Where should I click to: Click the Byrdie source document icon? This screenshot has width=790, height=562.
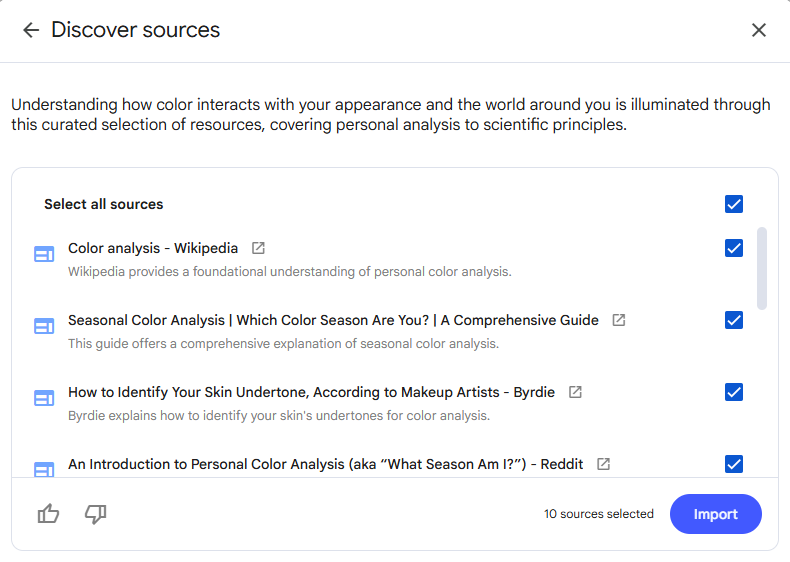[x=44, y=398]
